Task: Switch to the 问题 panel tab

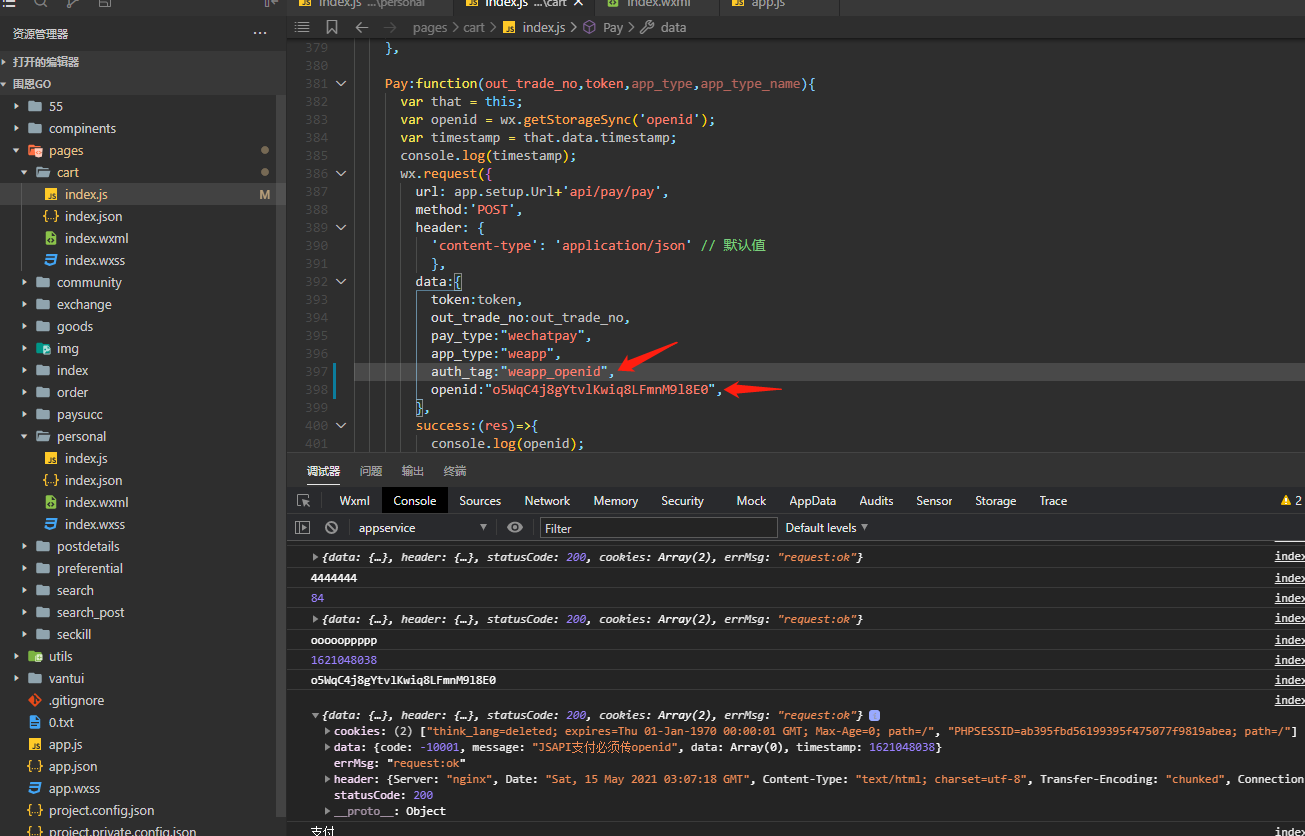Action: (x=371, y=471)
